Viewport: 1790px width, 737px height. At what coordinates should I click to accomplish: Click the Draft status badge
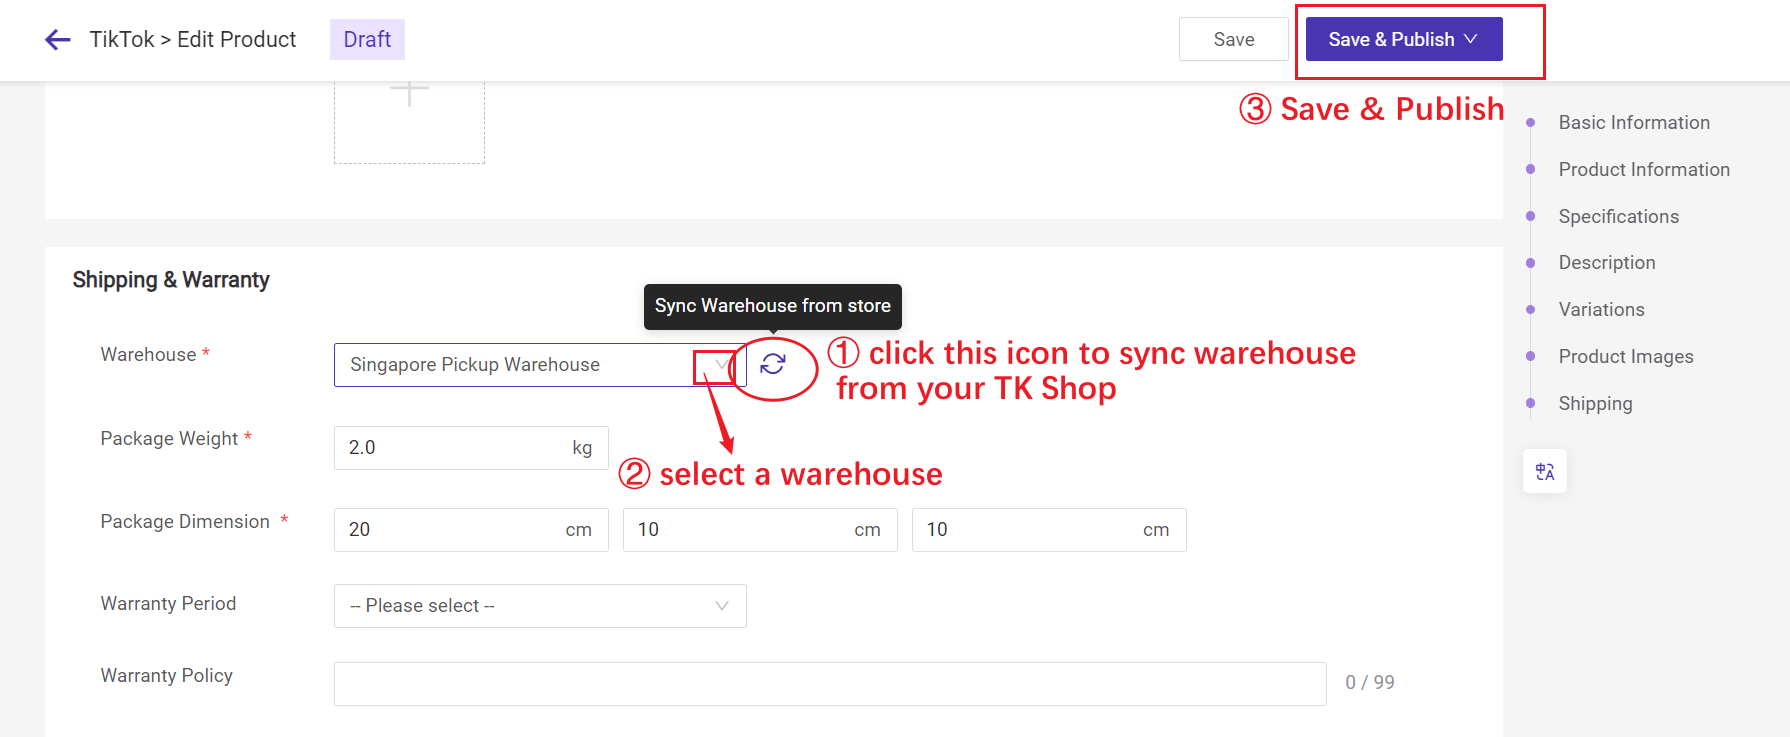tap(367, 39)
